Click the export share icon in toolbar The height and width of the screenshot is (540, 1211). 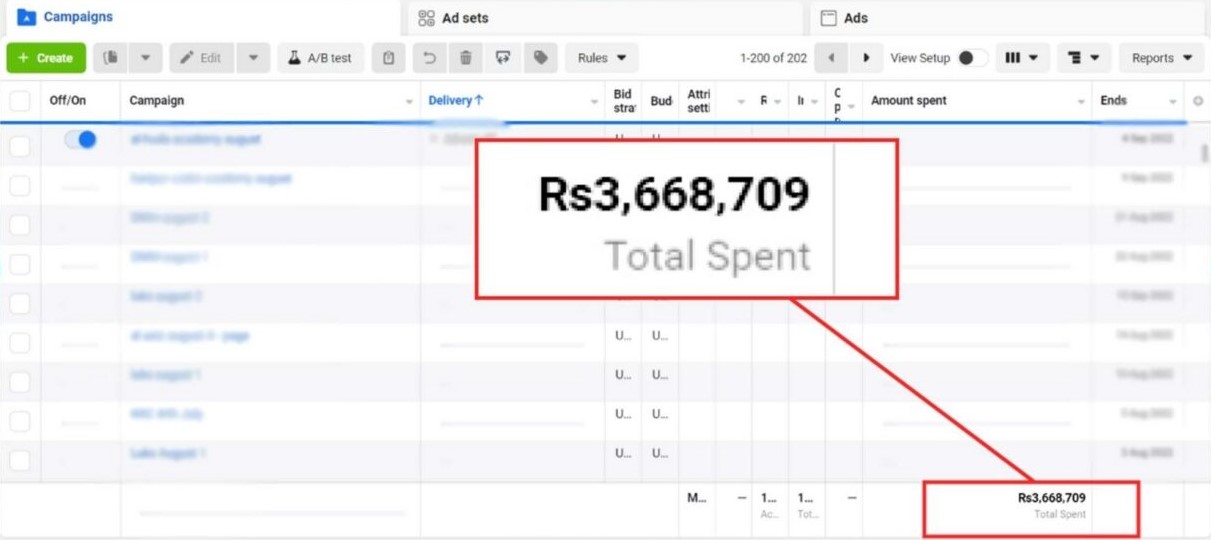click(503, 58)
